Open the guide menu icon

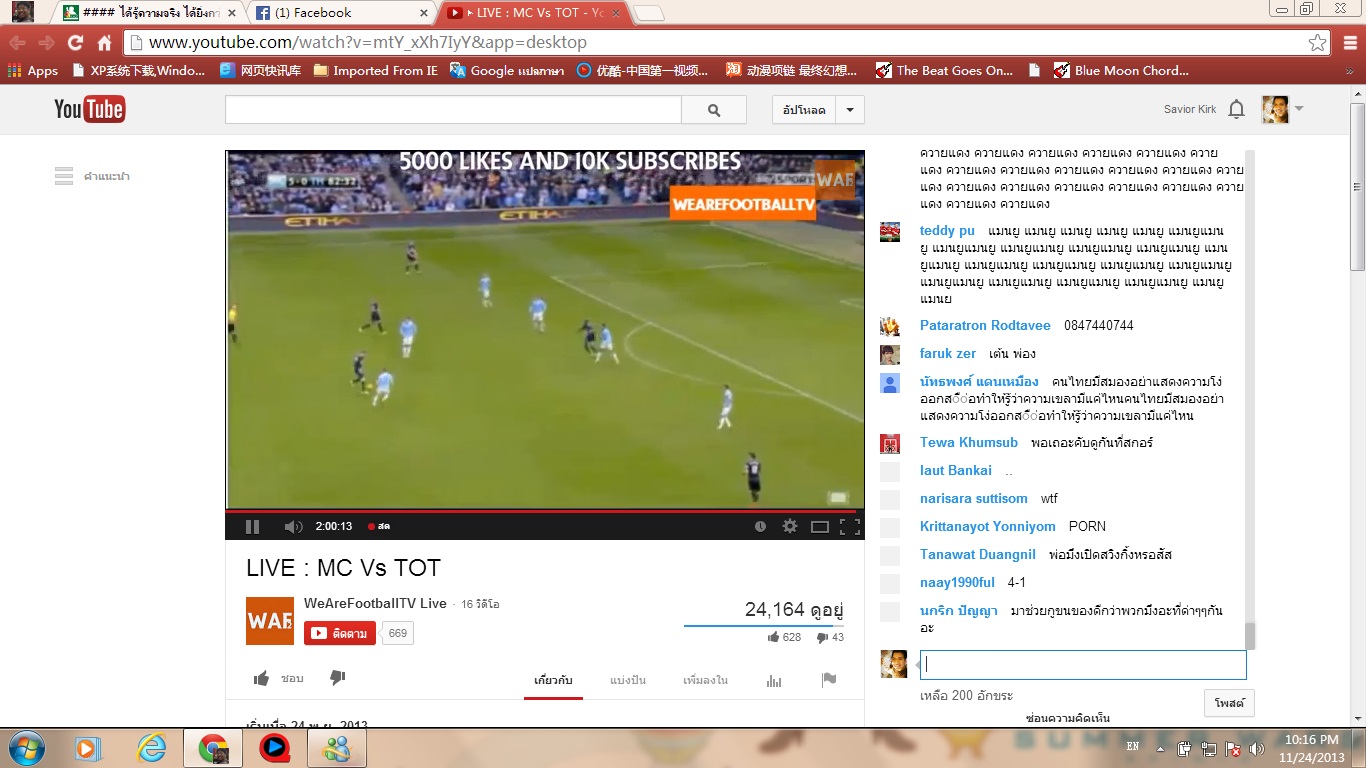[64, 176]
